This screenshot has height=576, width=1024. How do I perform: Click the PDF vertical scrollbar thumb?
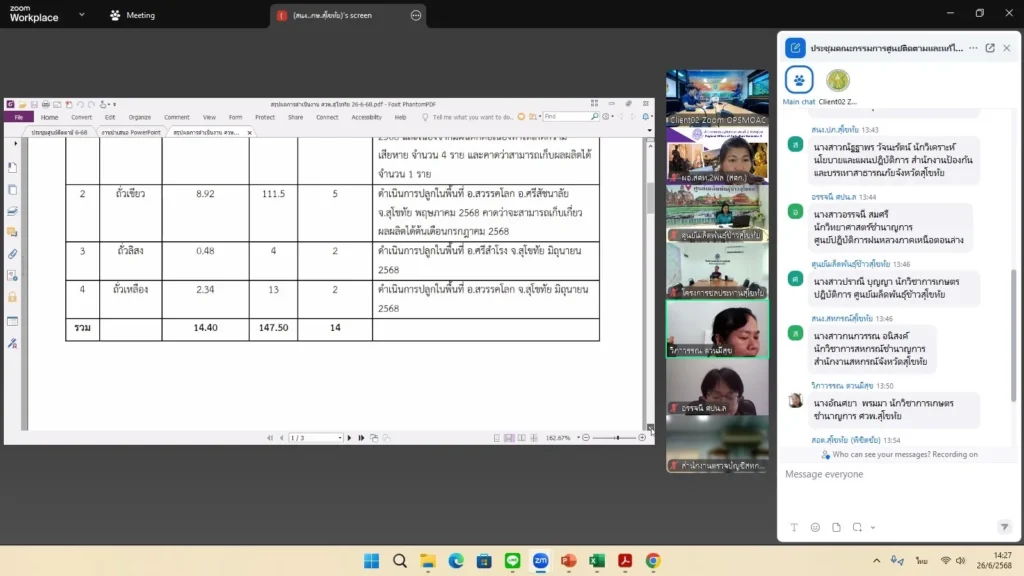pos(650,197)
